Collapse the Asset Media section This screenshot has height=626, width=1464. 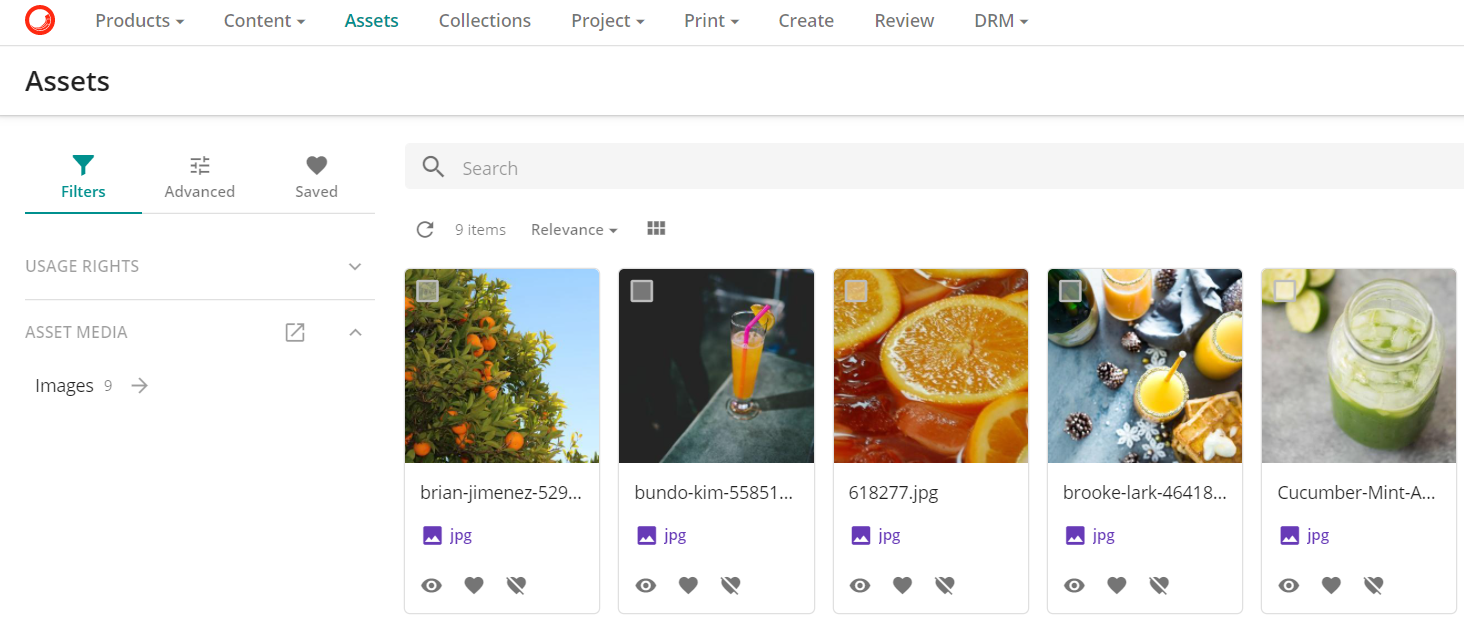coord(355,332)
